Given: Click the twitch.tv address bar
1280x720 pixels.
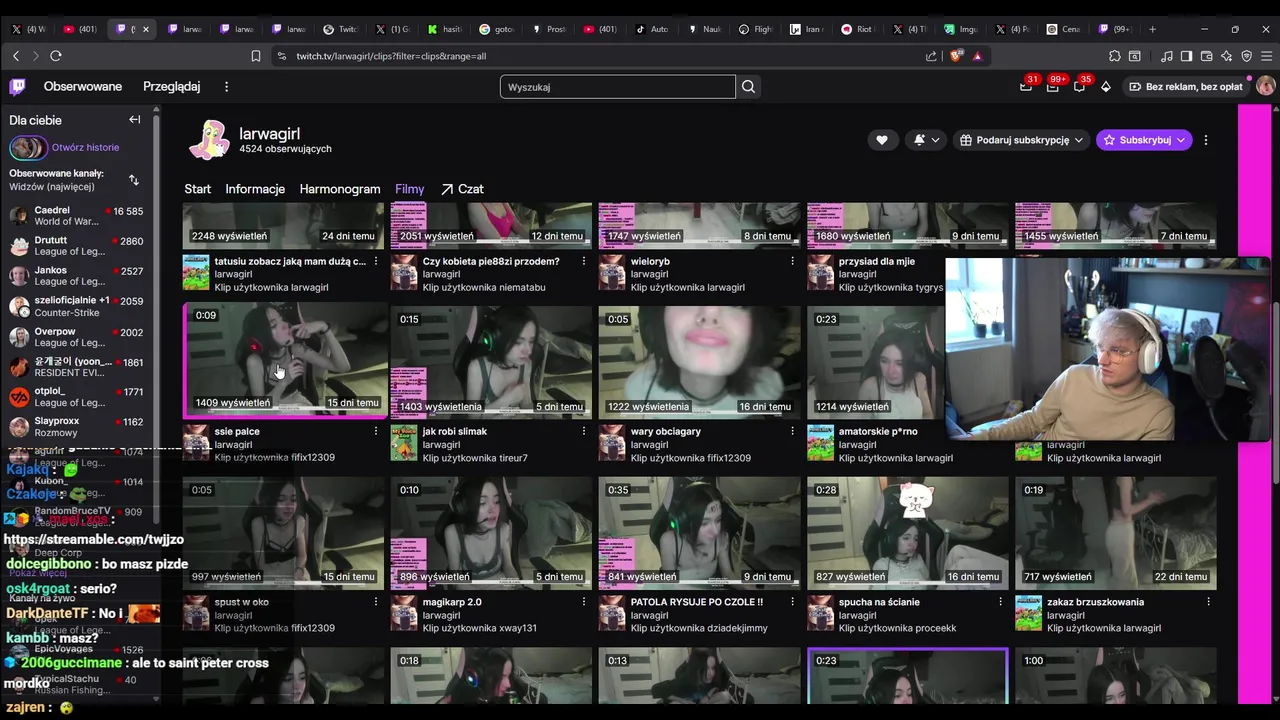Looking at the screenshot, I should (600, 56).
